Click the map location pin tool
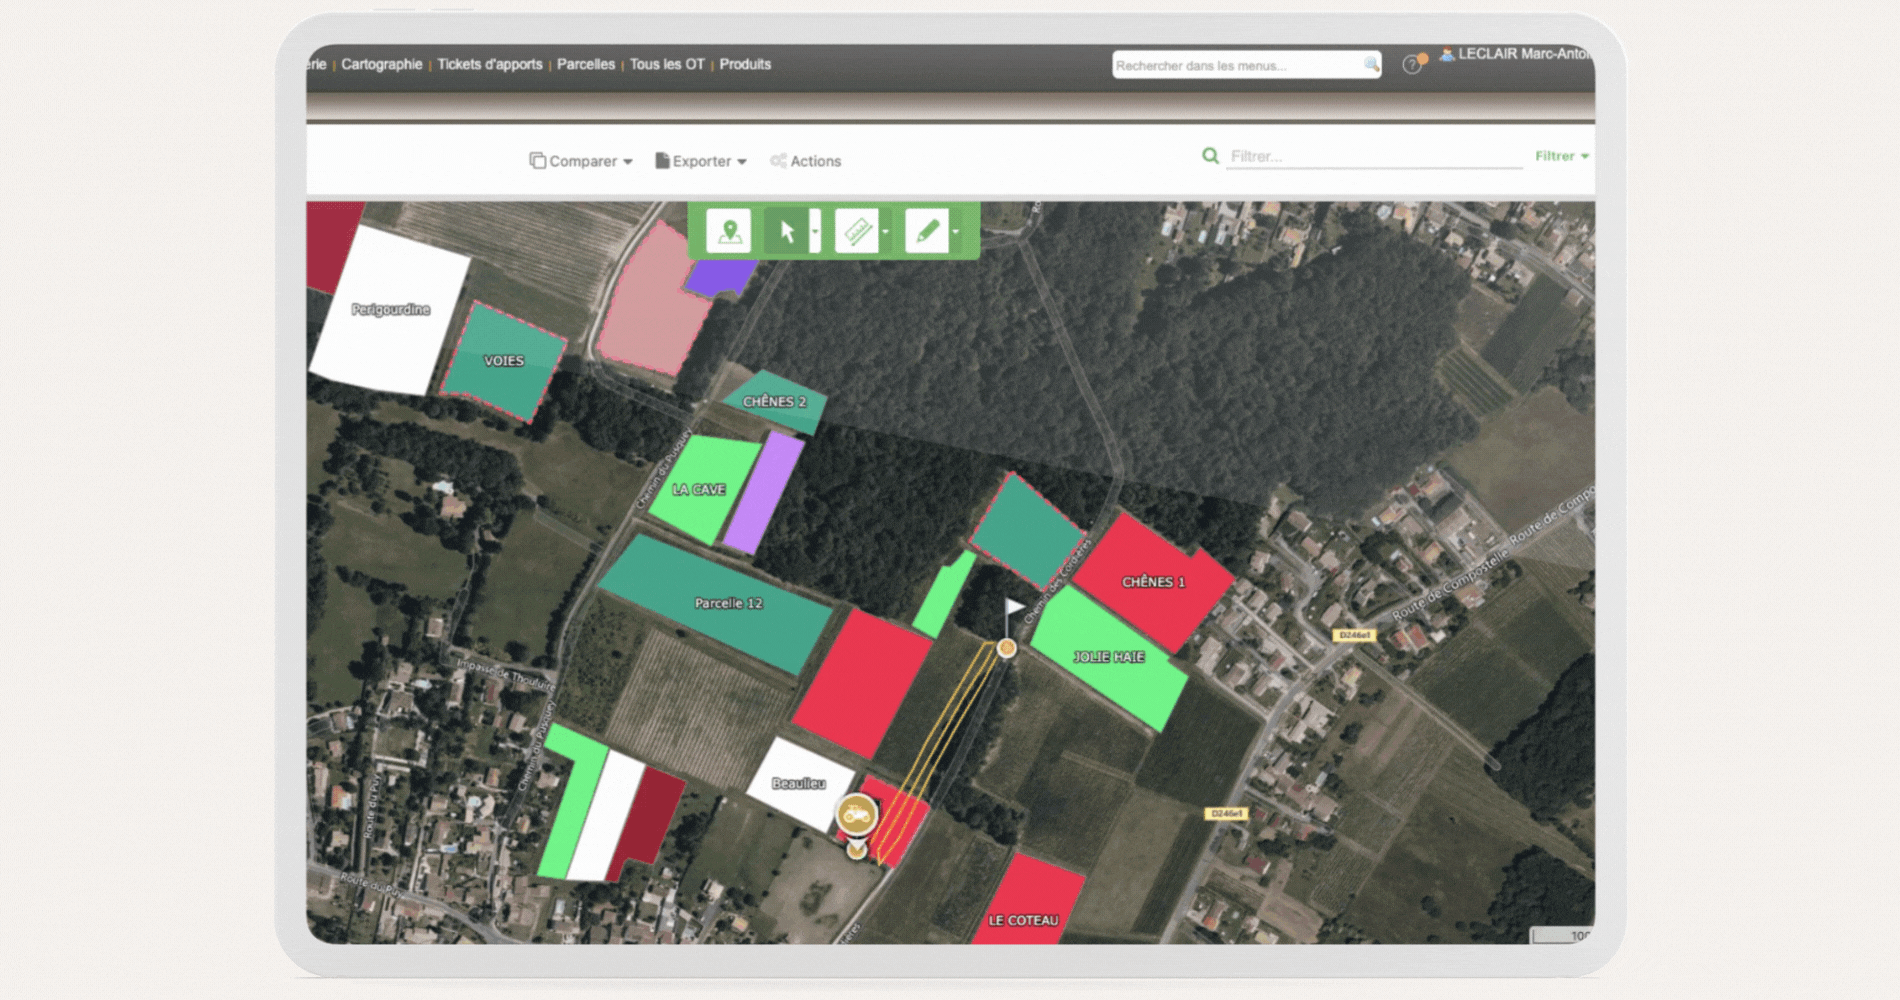The image size is (1900, 1000). point(729,231)
